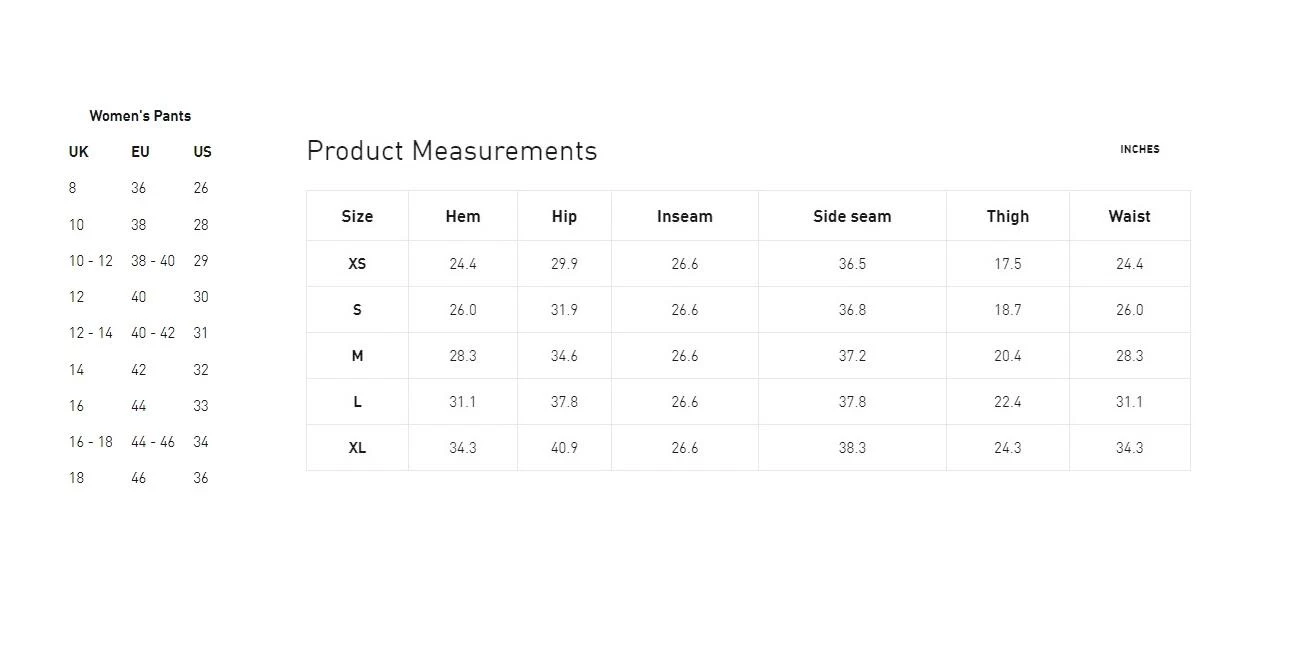1300x651 pixels.
Task: Select the M size row label
Action: click(357, 356)
